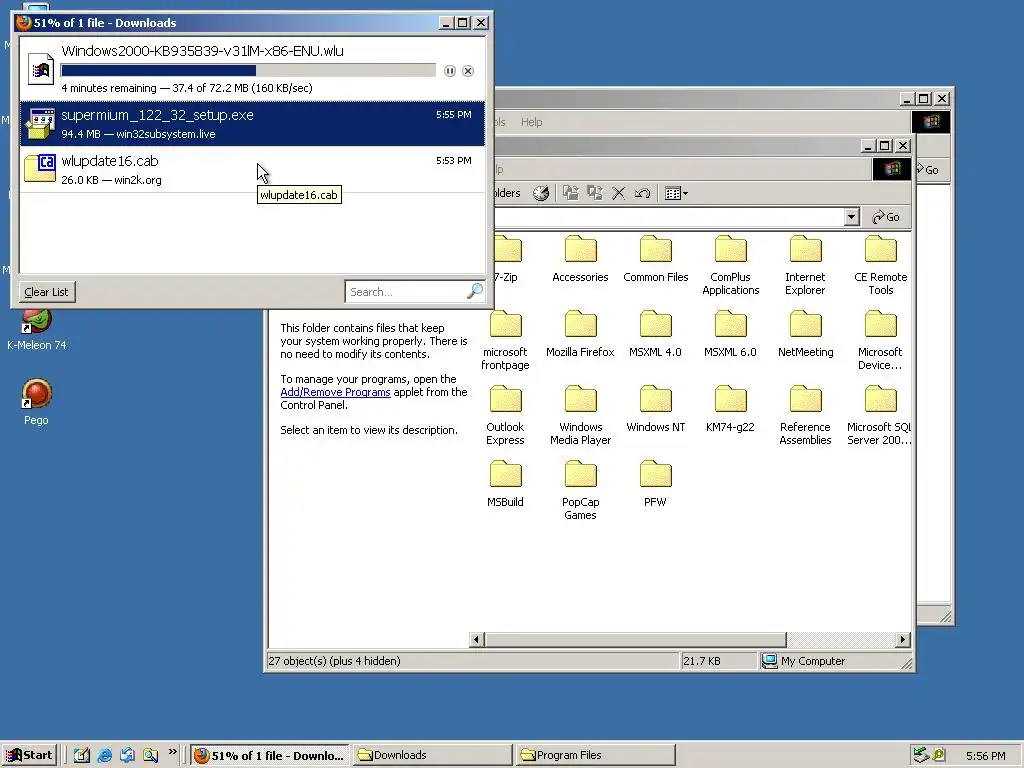Click the wlupdate16.cab file name

(x=110, y=161)
